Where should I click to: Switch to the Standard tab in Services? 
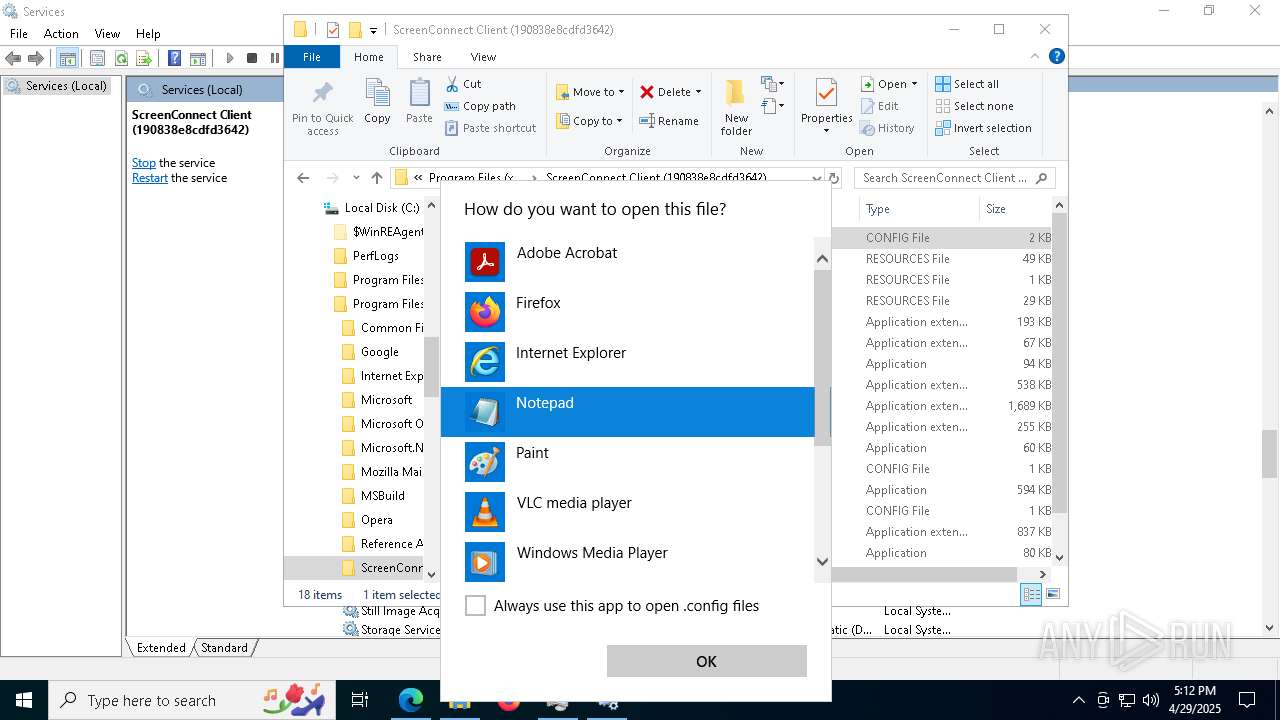(224, 648)
